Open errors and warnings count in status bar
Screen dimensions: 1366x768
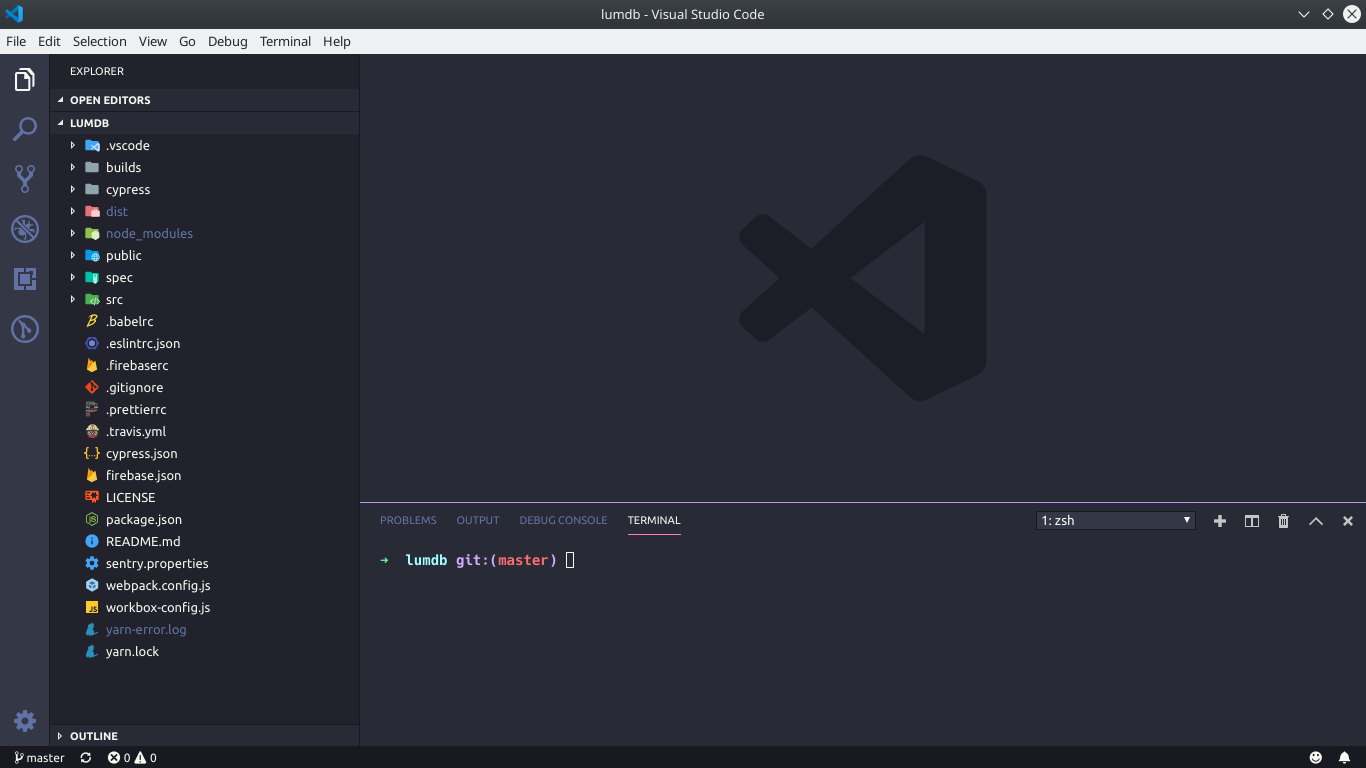pos(132,758)
